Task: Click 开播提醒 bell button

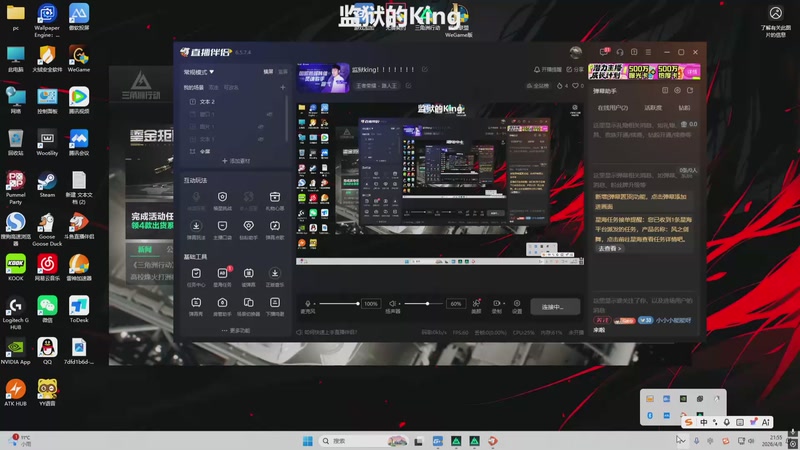Action: 547,69
